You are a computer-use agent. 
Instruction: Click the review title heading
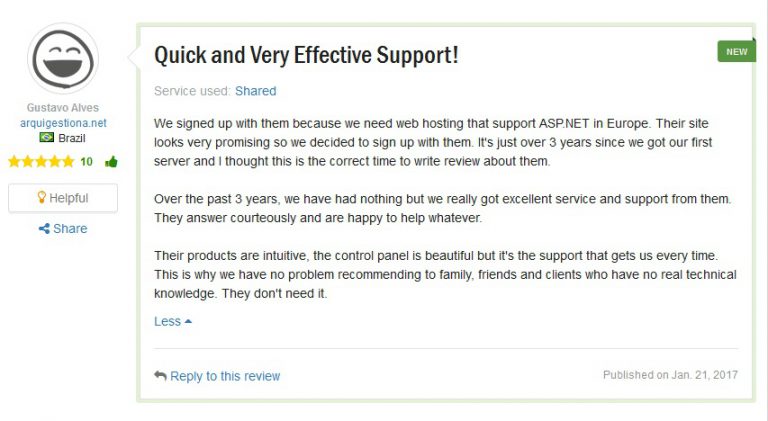click(306, 55)
